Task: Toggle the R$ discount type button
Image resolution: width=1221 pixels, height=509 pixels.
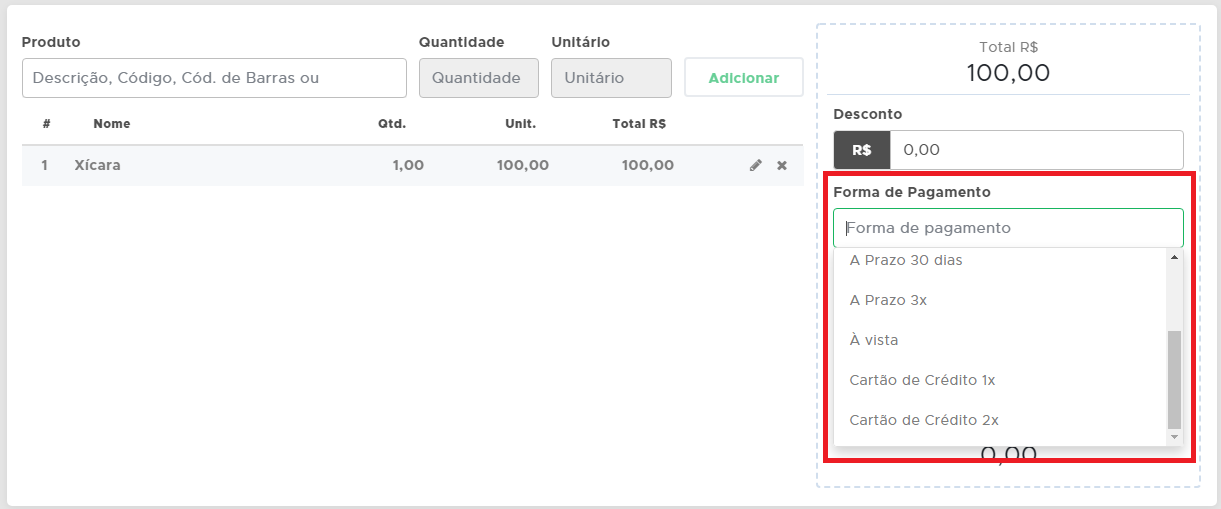Action: click(x=861, y=150)
